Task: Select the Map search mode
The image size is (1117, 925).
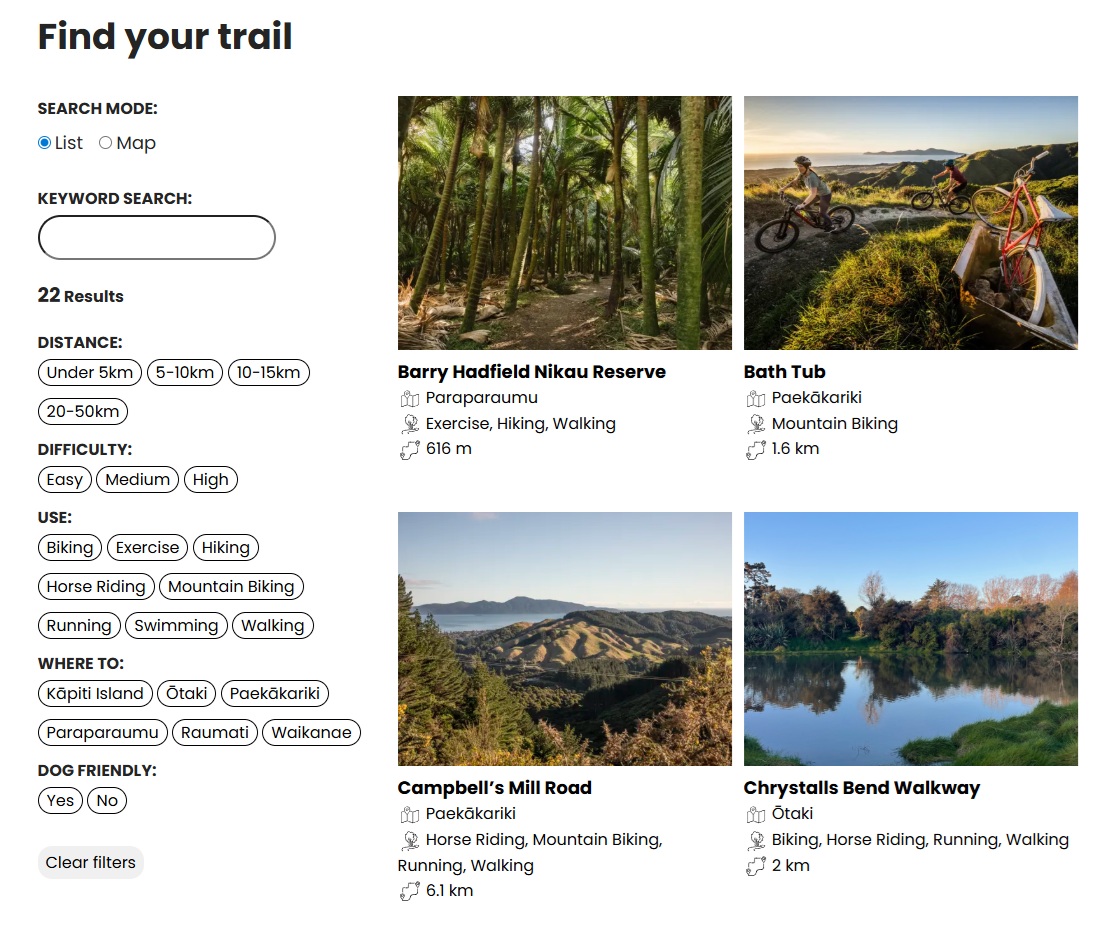Action: 105,143
